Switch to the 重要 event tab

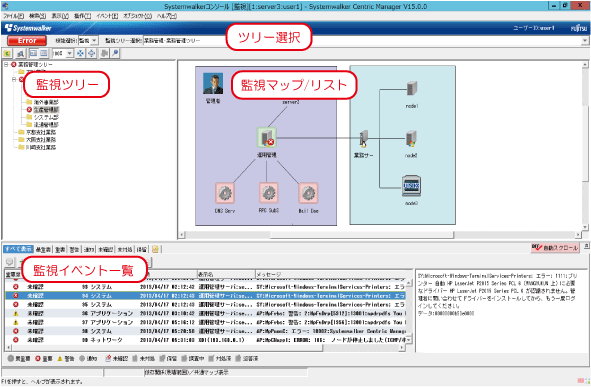[60, 249]
